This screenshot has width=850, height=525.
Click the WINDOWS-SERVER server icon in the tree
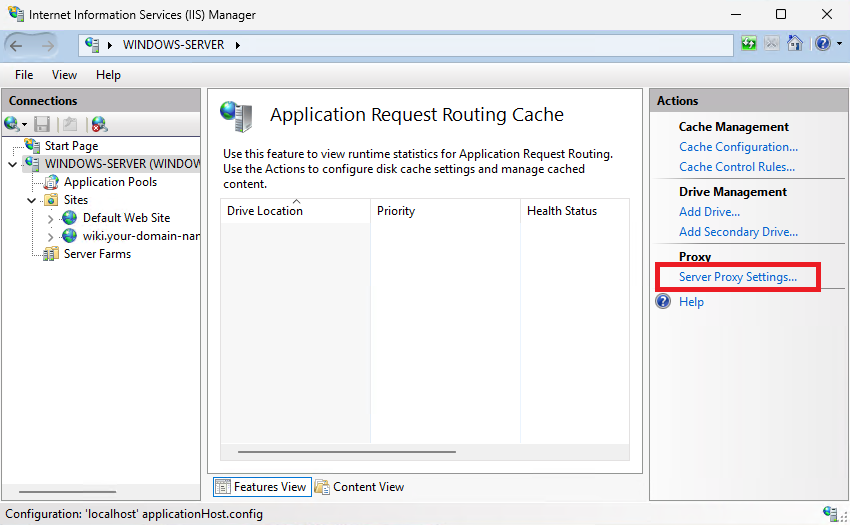tap(32, 163)
